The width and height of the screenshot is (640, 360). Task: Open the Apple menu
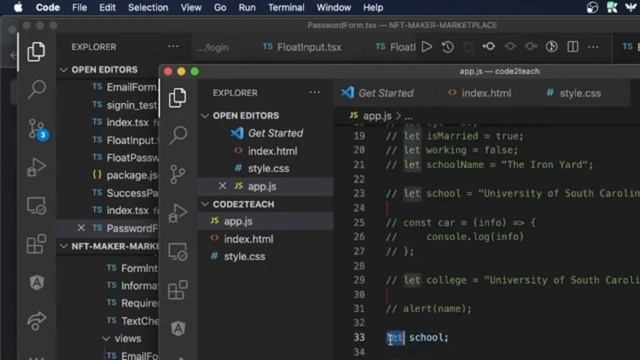[18, 7]
